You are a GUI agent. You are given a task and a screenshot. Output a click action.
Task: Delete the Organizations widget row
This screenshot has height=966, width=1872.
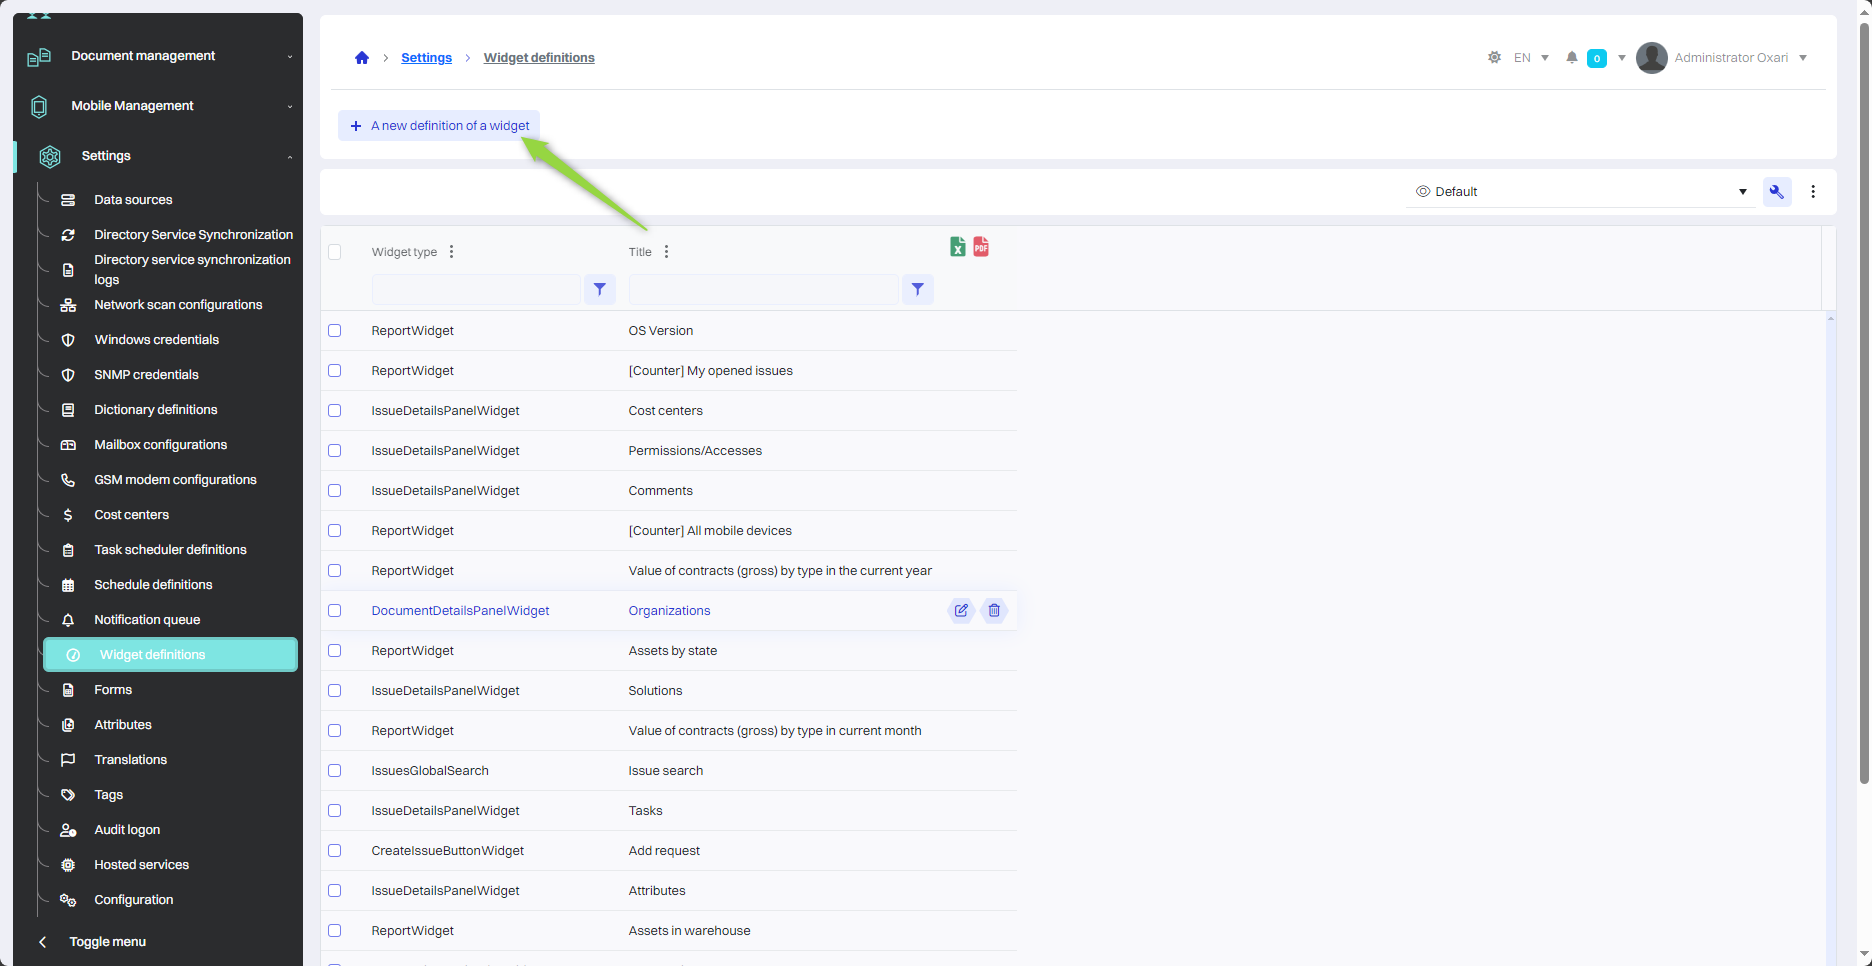click(994, 610)
